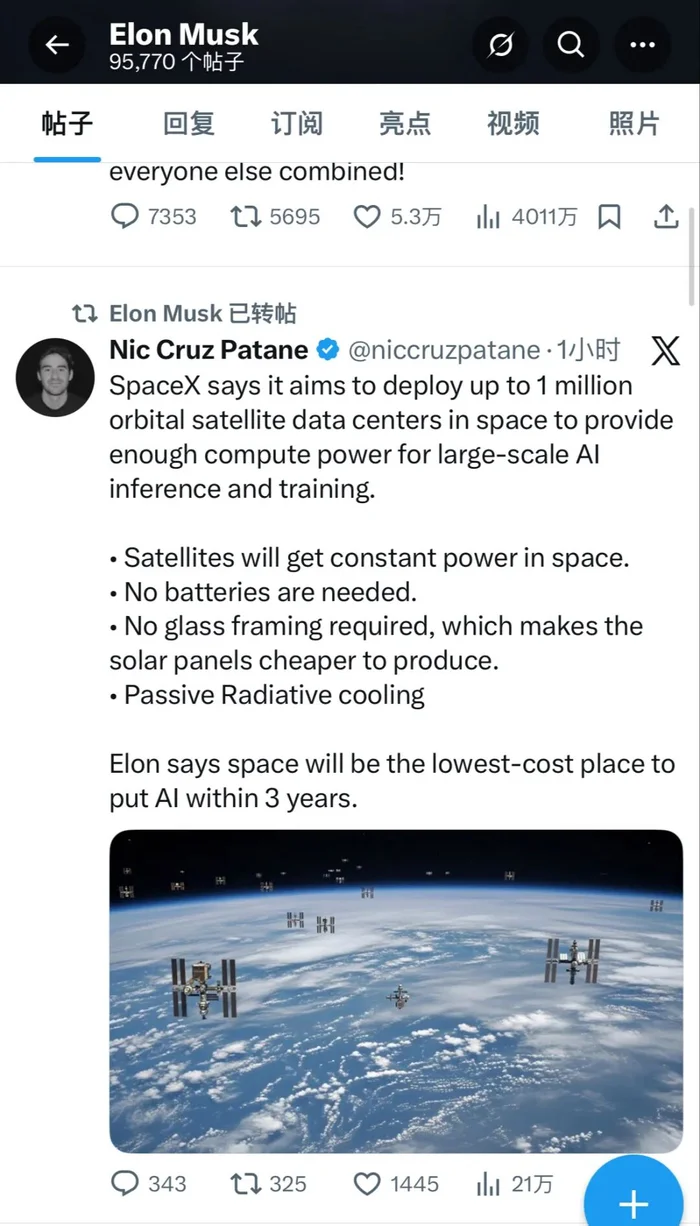Tap Nic Cruz Patane's profile avatar

[56, 377]
